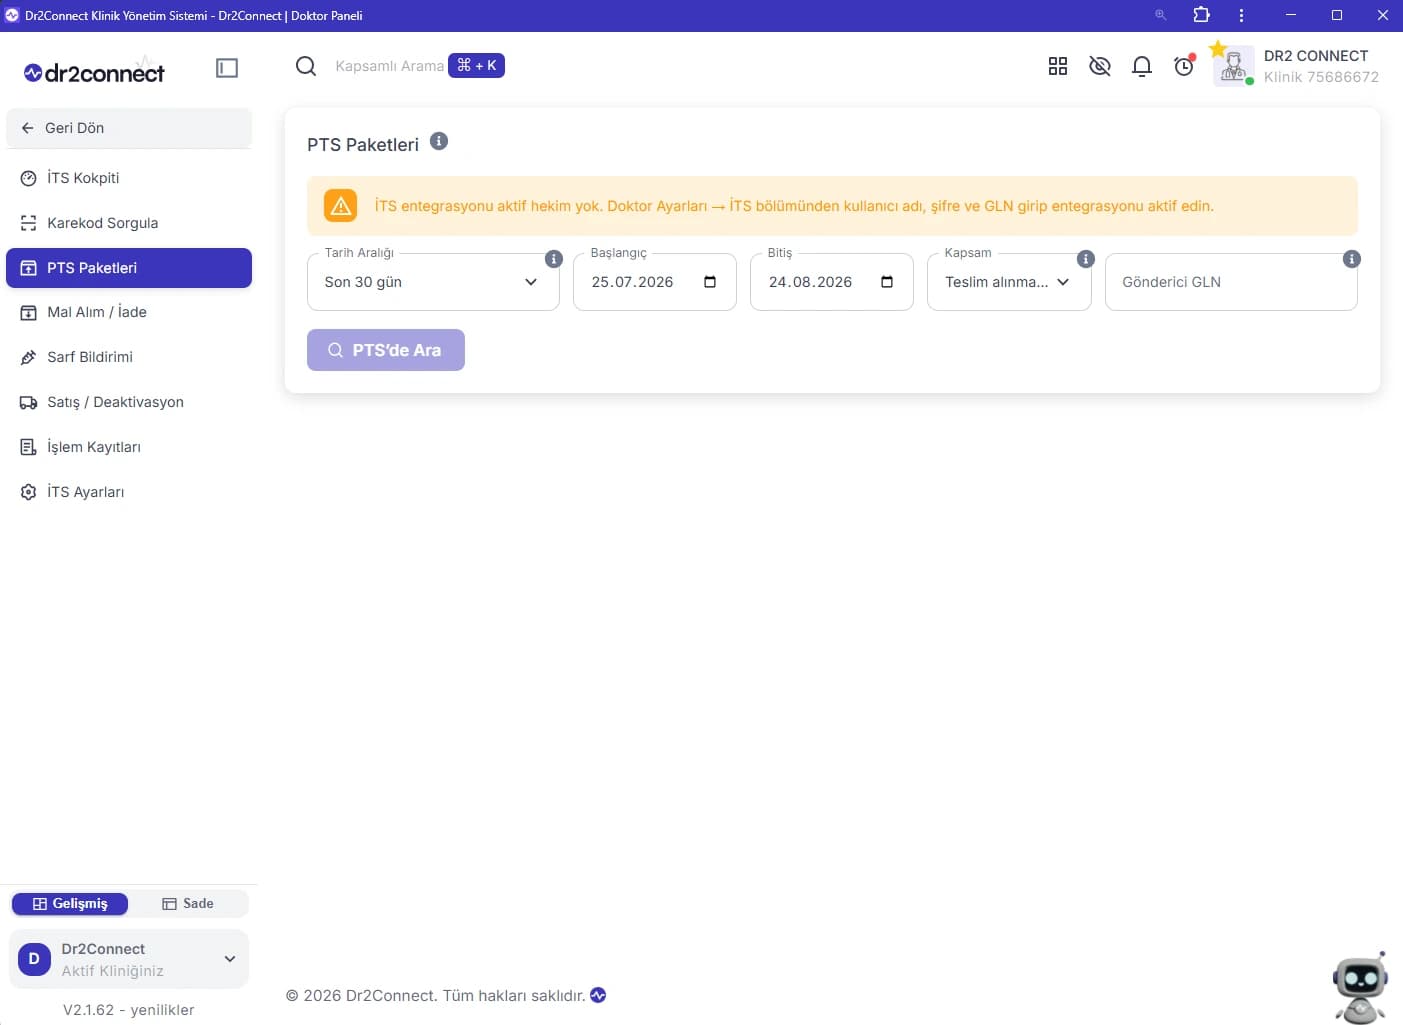Open Karekod Sorgula menu item

tap(129, 223)
